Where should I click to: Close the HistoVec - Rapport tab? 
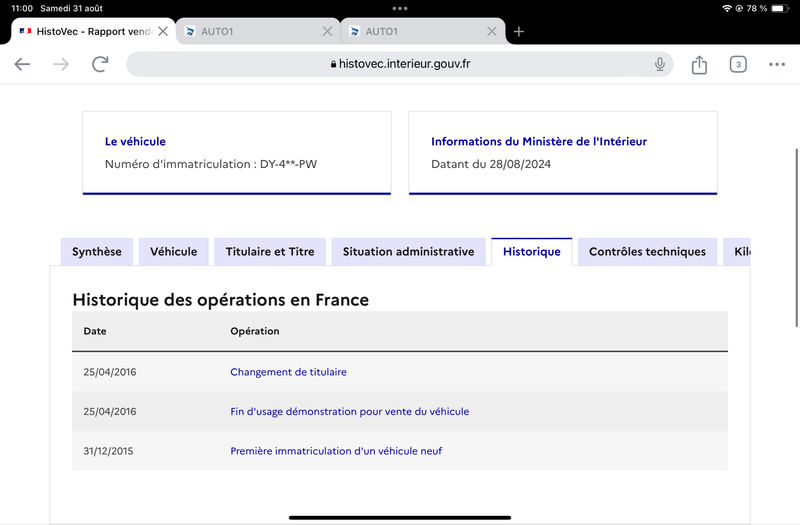click(163, 32)
